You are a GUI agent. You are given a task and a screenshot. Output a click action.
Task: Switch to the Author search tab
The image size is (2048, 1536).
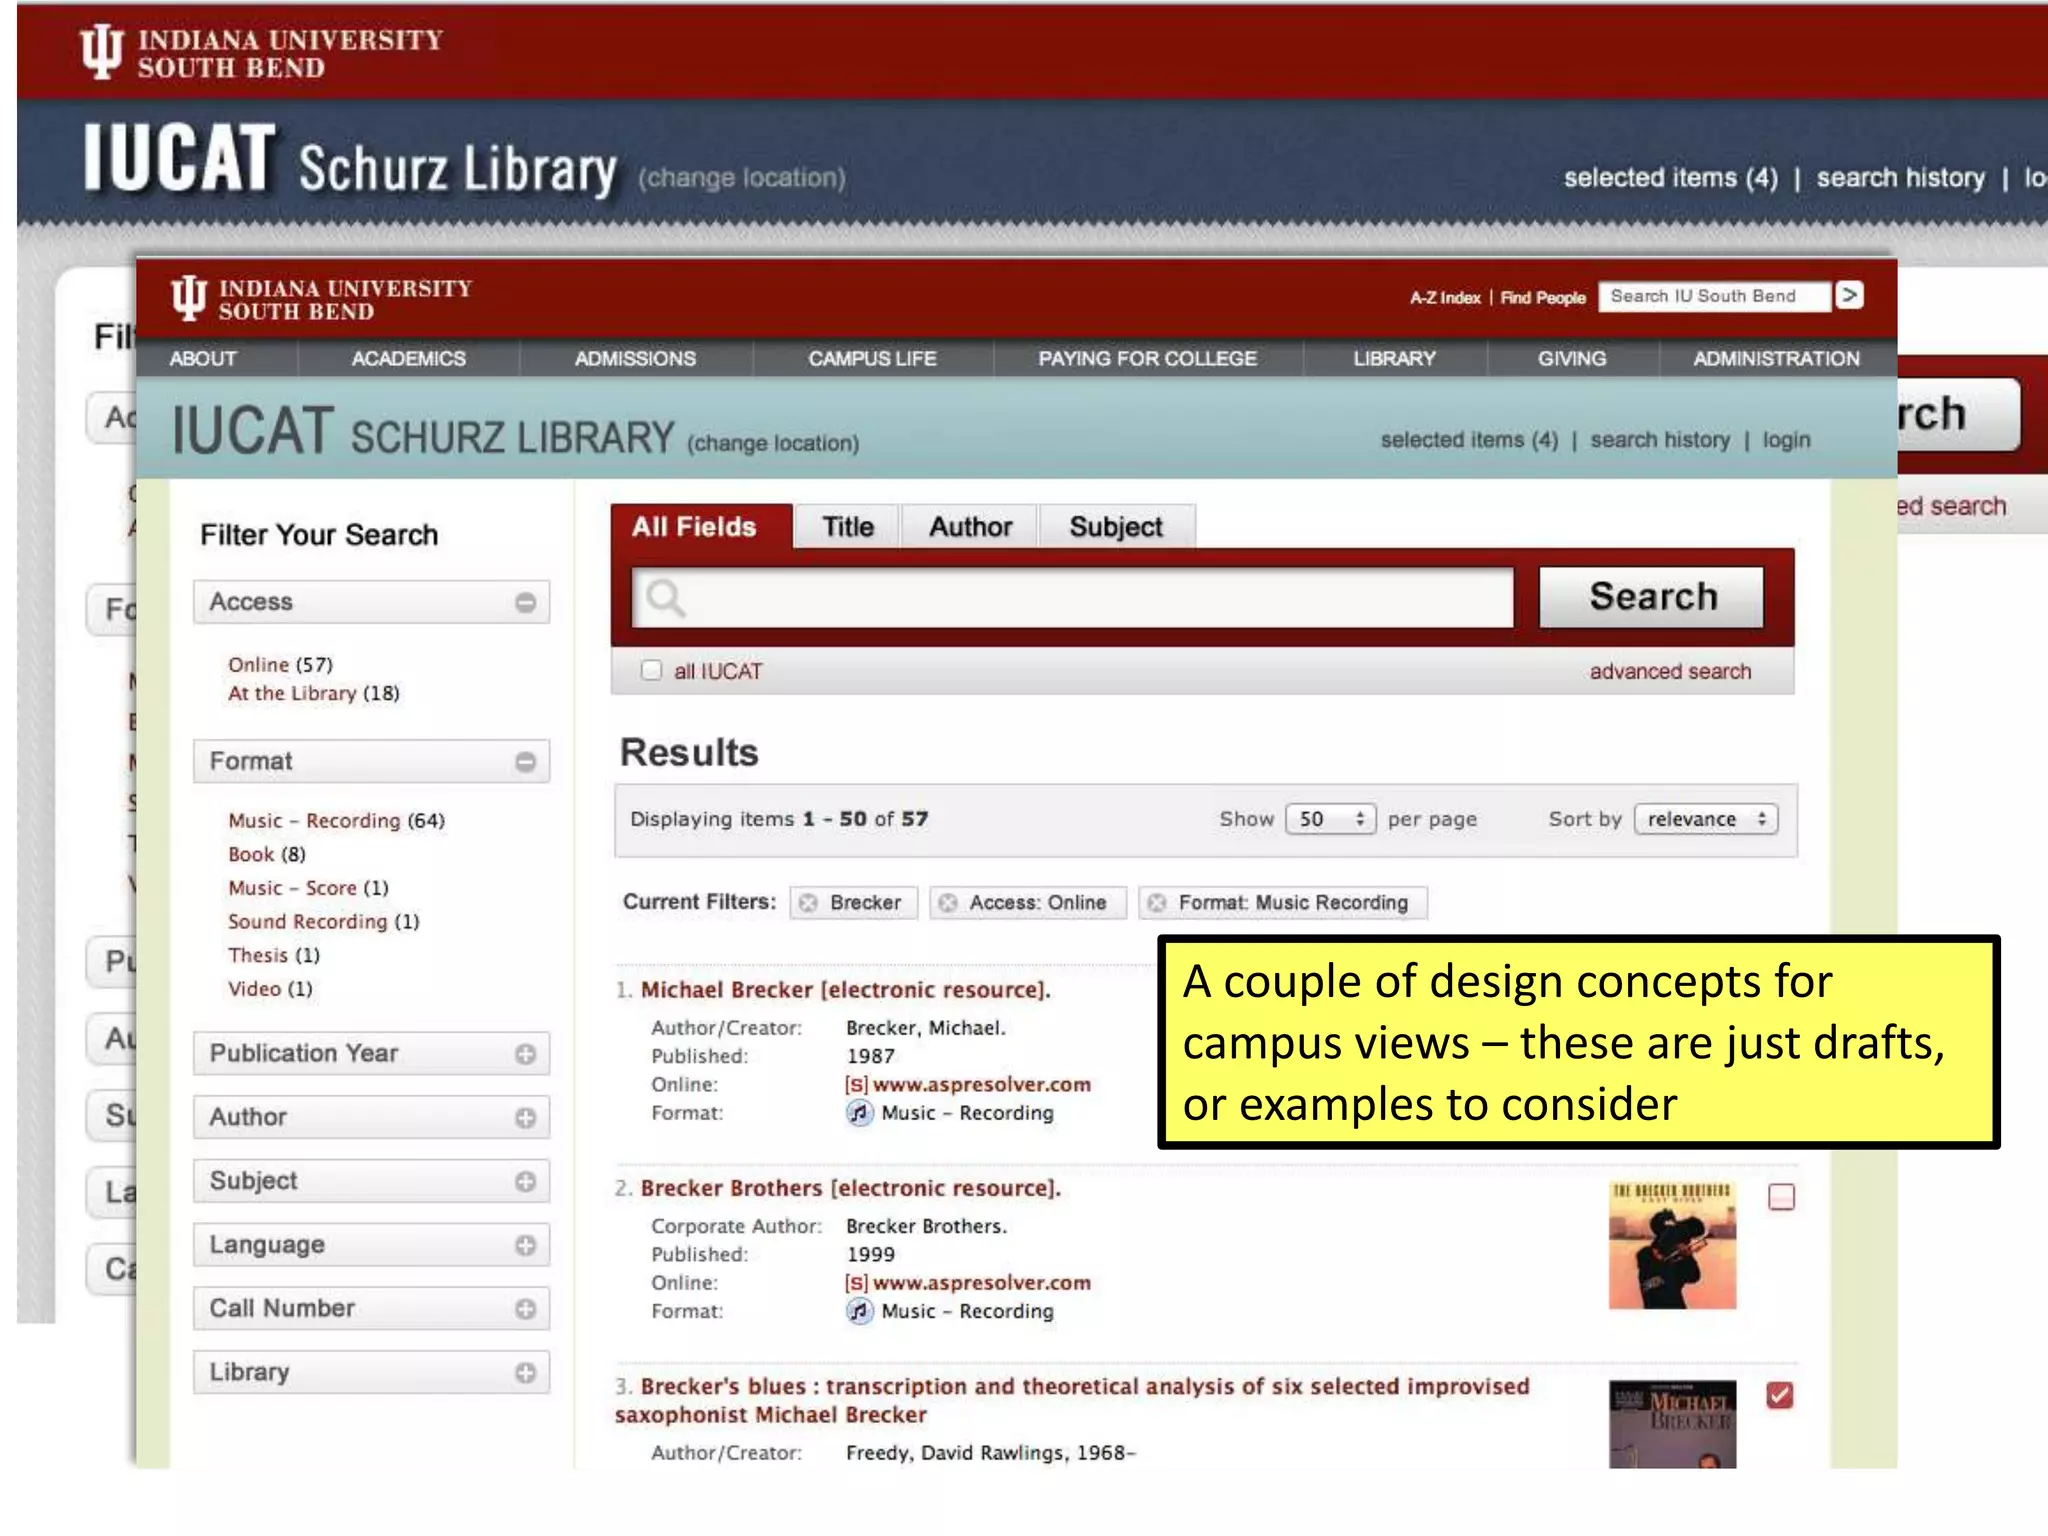coord(970,527)
